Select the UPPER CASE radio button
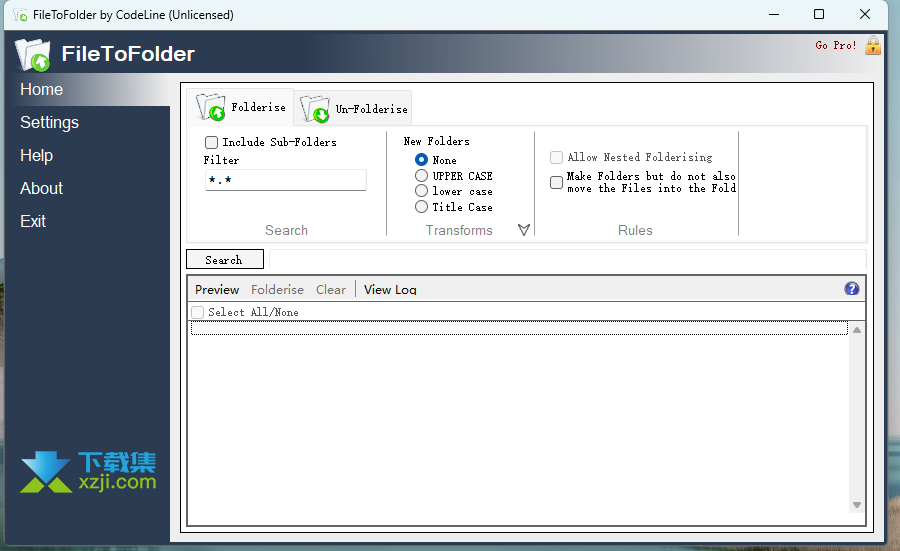This screenshot has height=551, width=900. (421, 176)
